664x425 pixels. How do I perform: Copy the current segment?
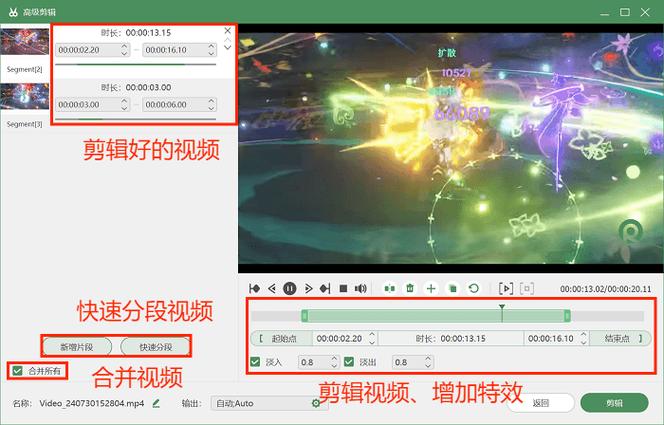[452, 289]
